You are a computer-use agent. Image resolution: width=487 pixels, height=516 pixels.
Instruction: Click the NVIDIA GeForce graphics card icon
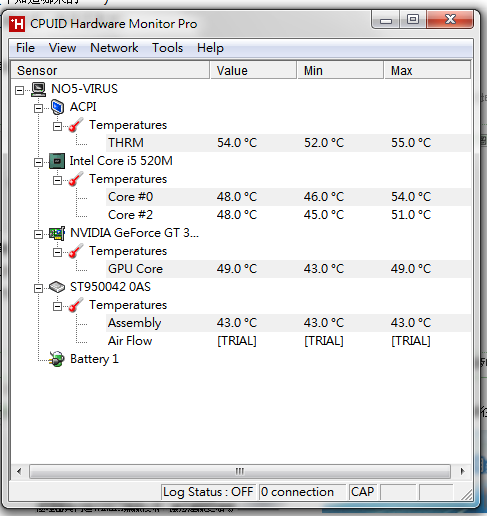(57, 233)
